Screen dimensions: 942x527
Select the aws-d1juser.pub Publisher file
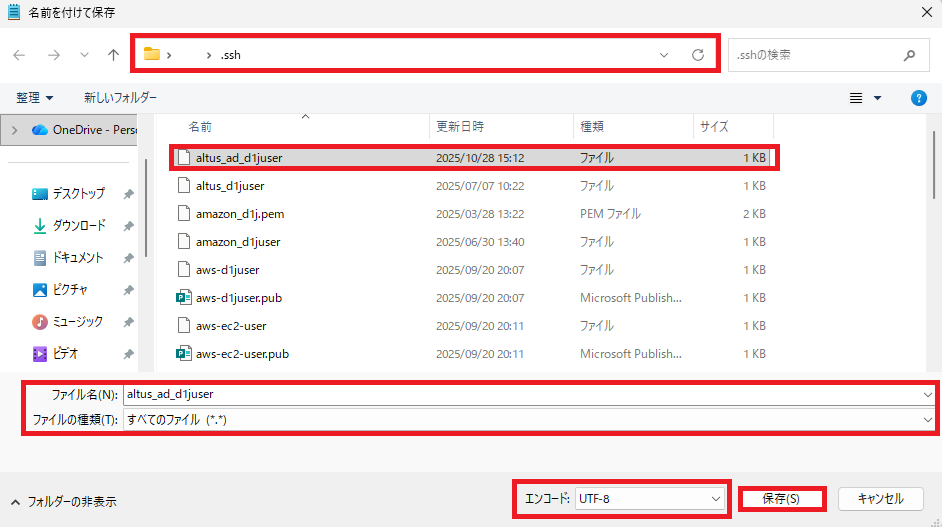tap(238, 298)
